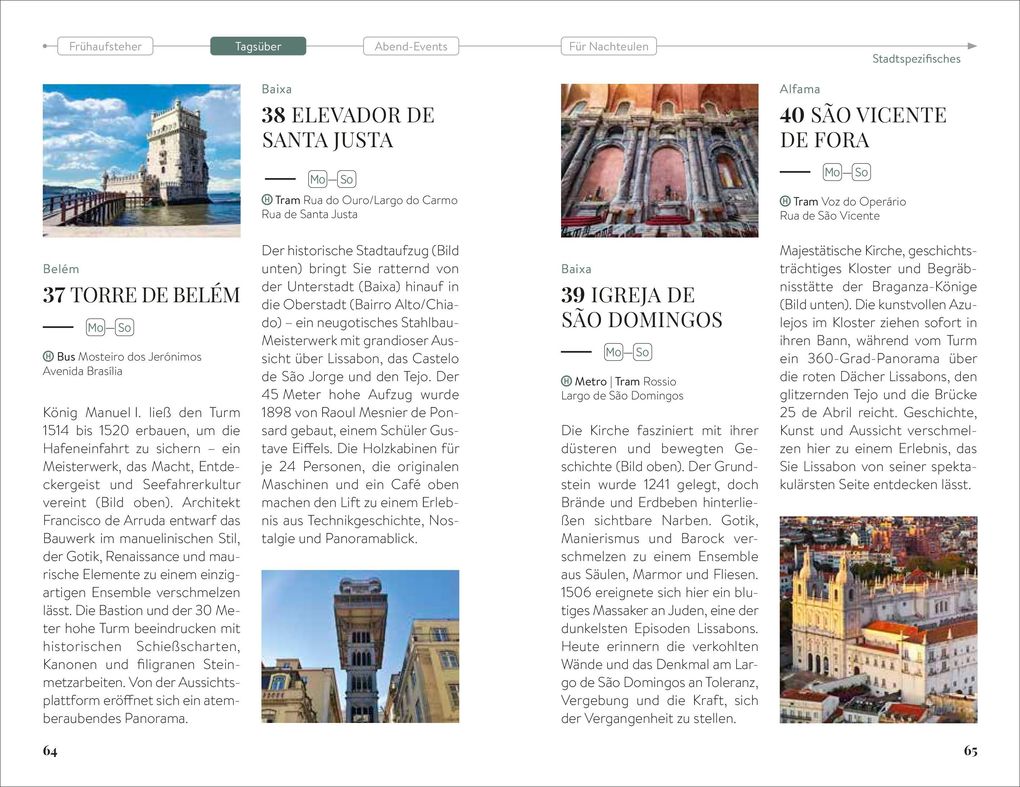Click the text Rua do Ouro/Largo do Carmo
The image size is (1020, 787).
380,200
